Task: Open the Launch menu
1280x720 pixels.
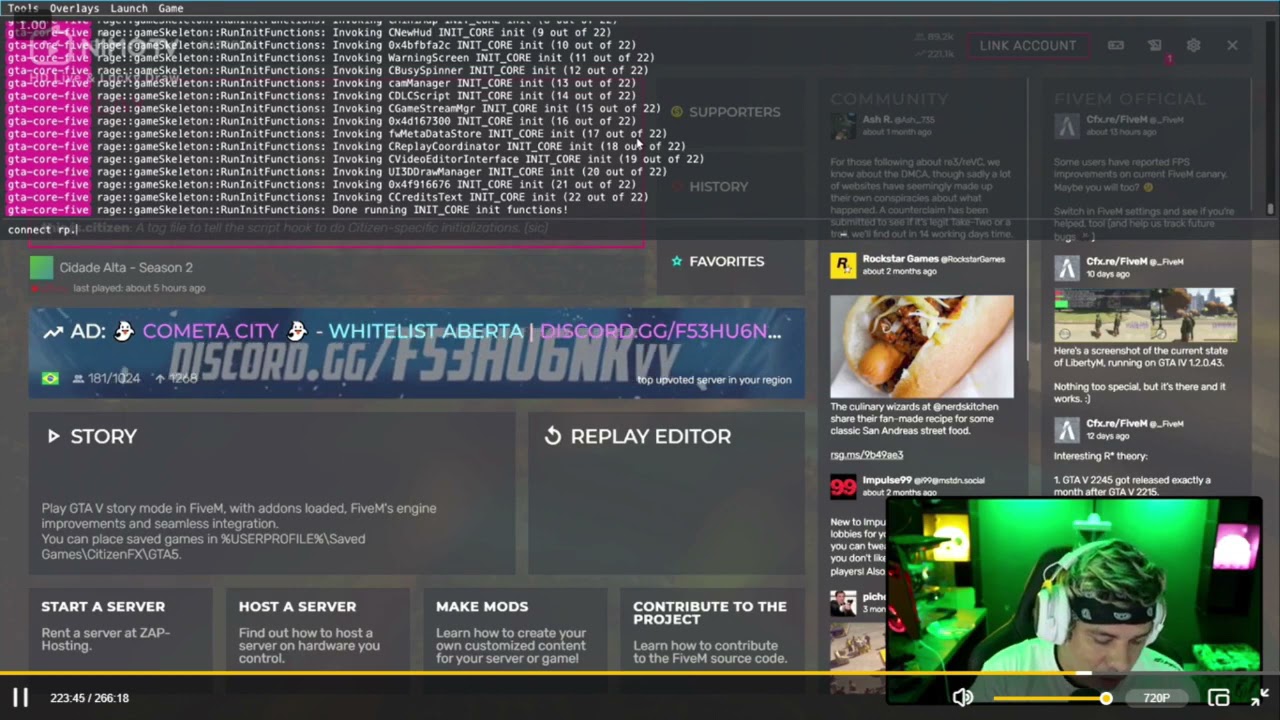Action: [x=129, y=8]
